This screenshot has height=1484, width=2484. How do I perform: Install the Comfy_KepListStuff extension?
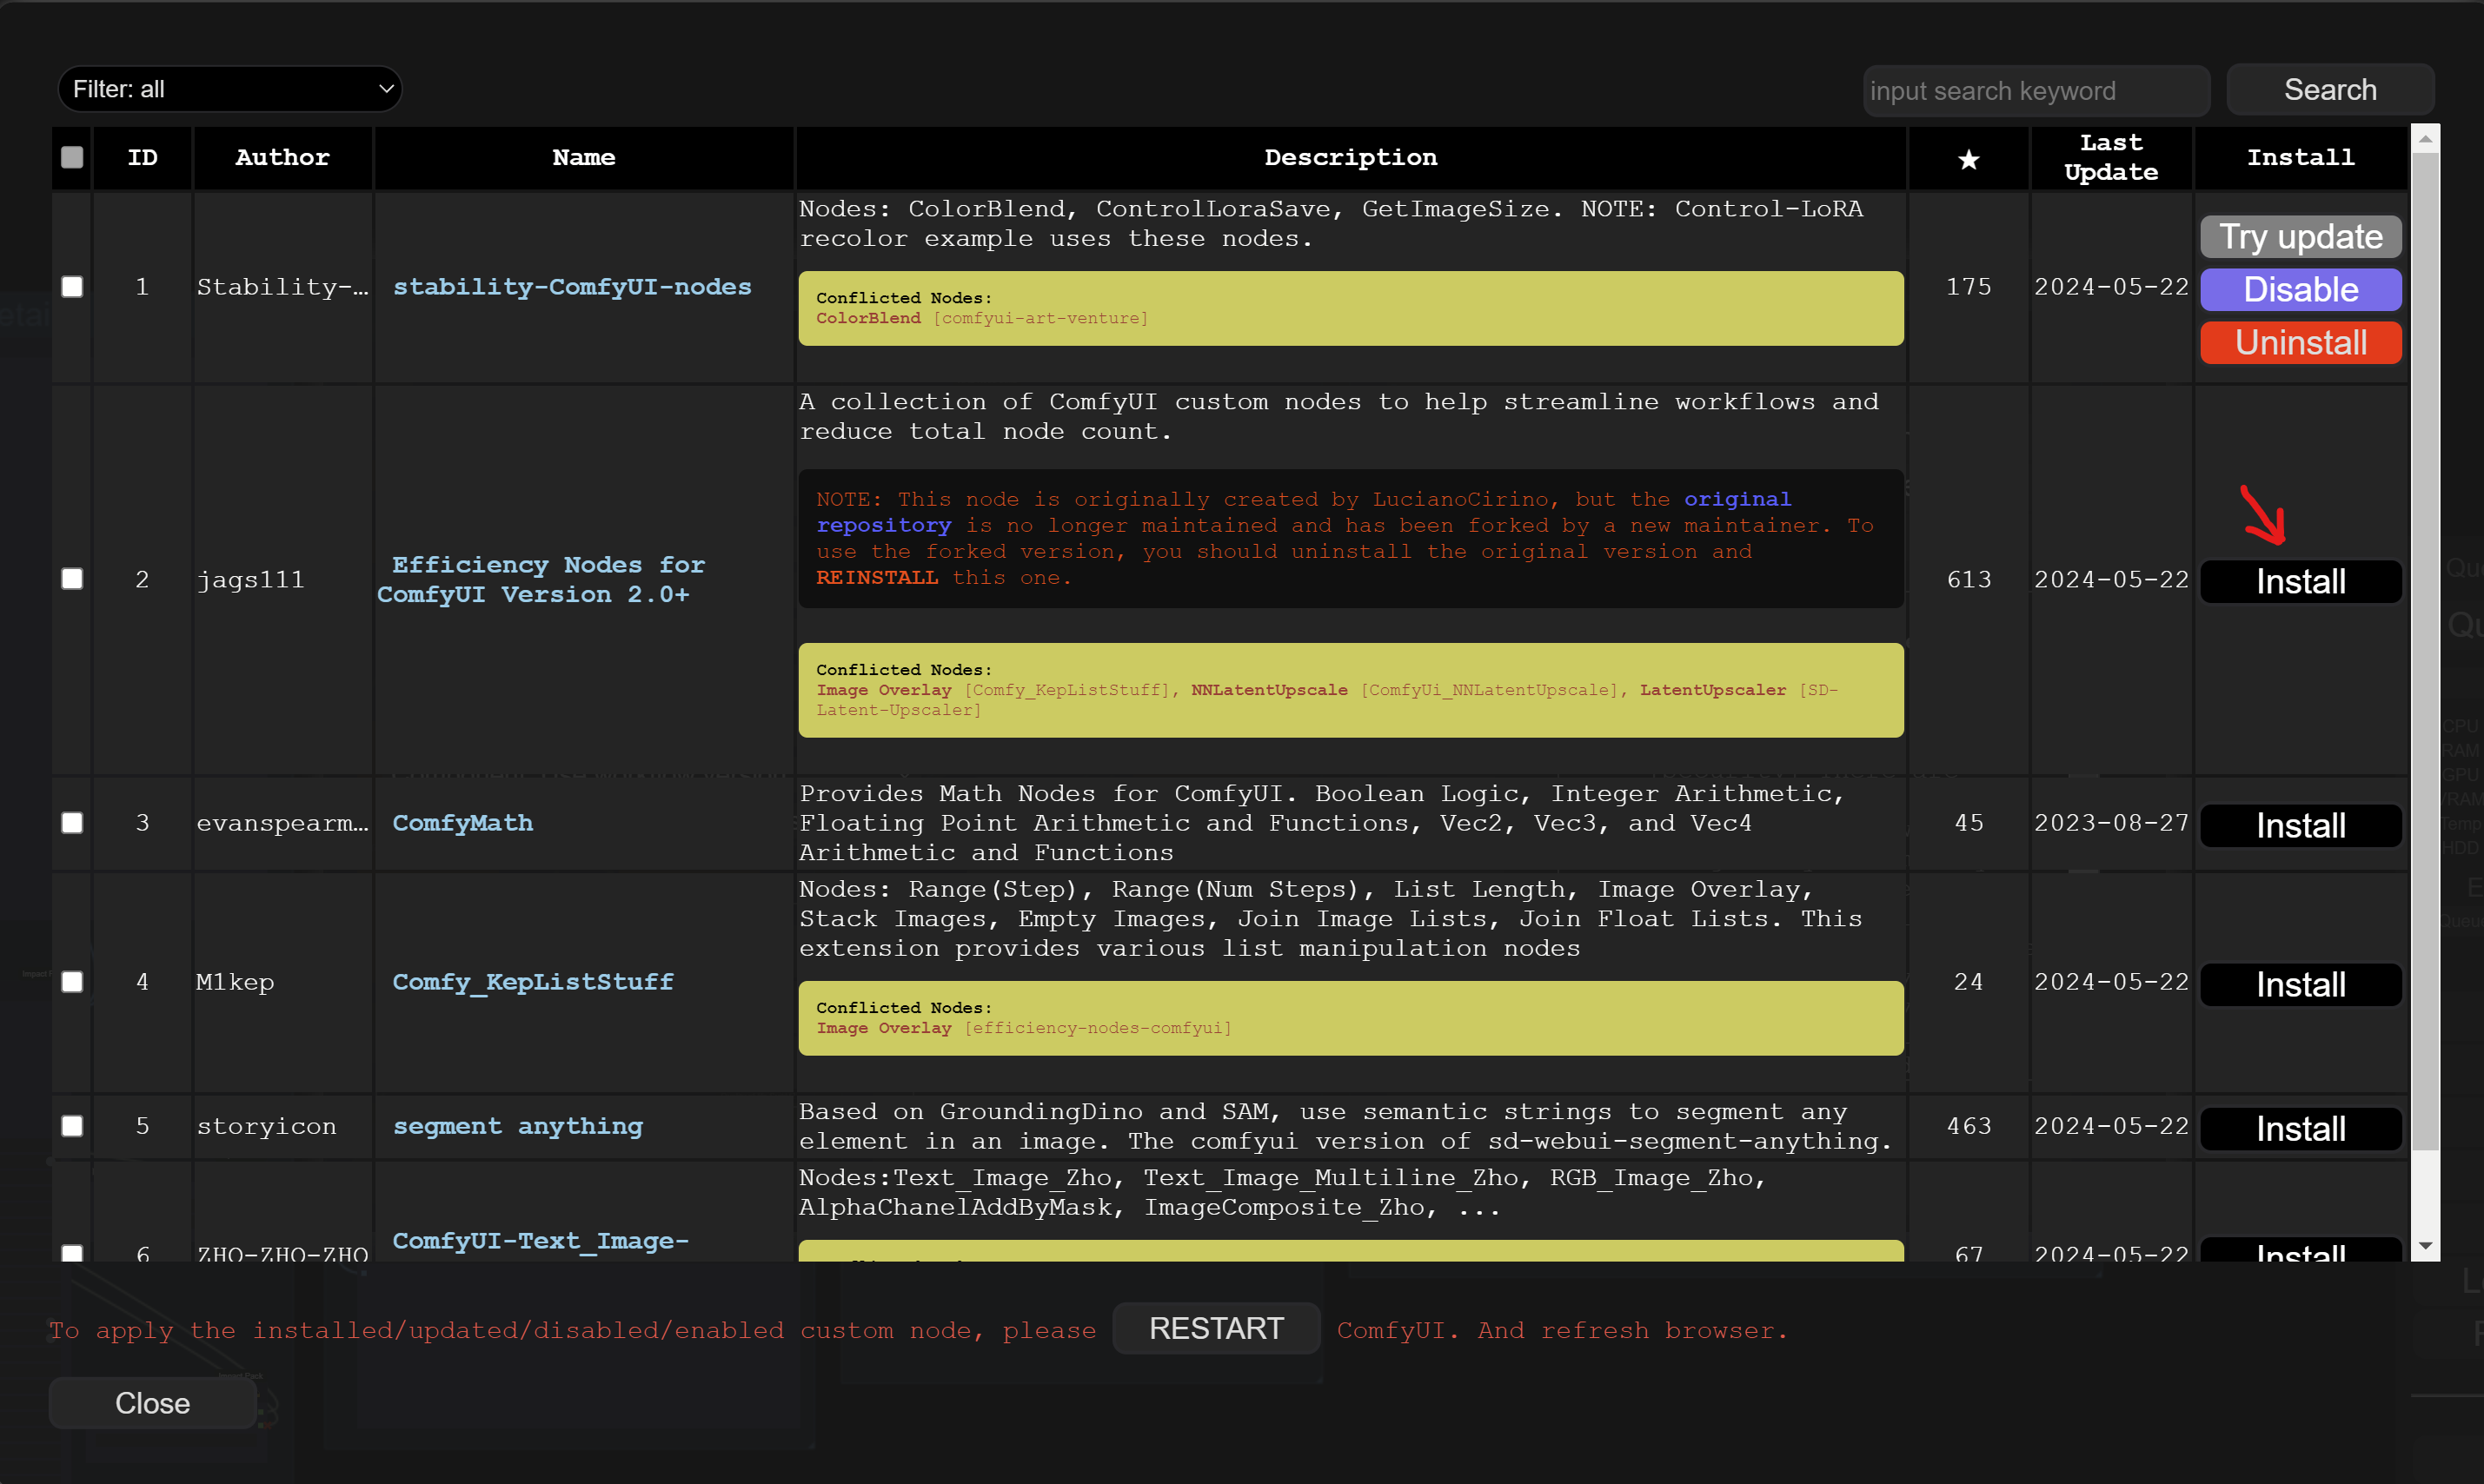click(x=2301, y=985)
